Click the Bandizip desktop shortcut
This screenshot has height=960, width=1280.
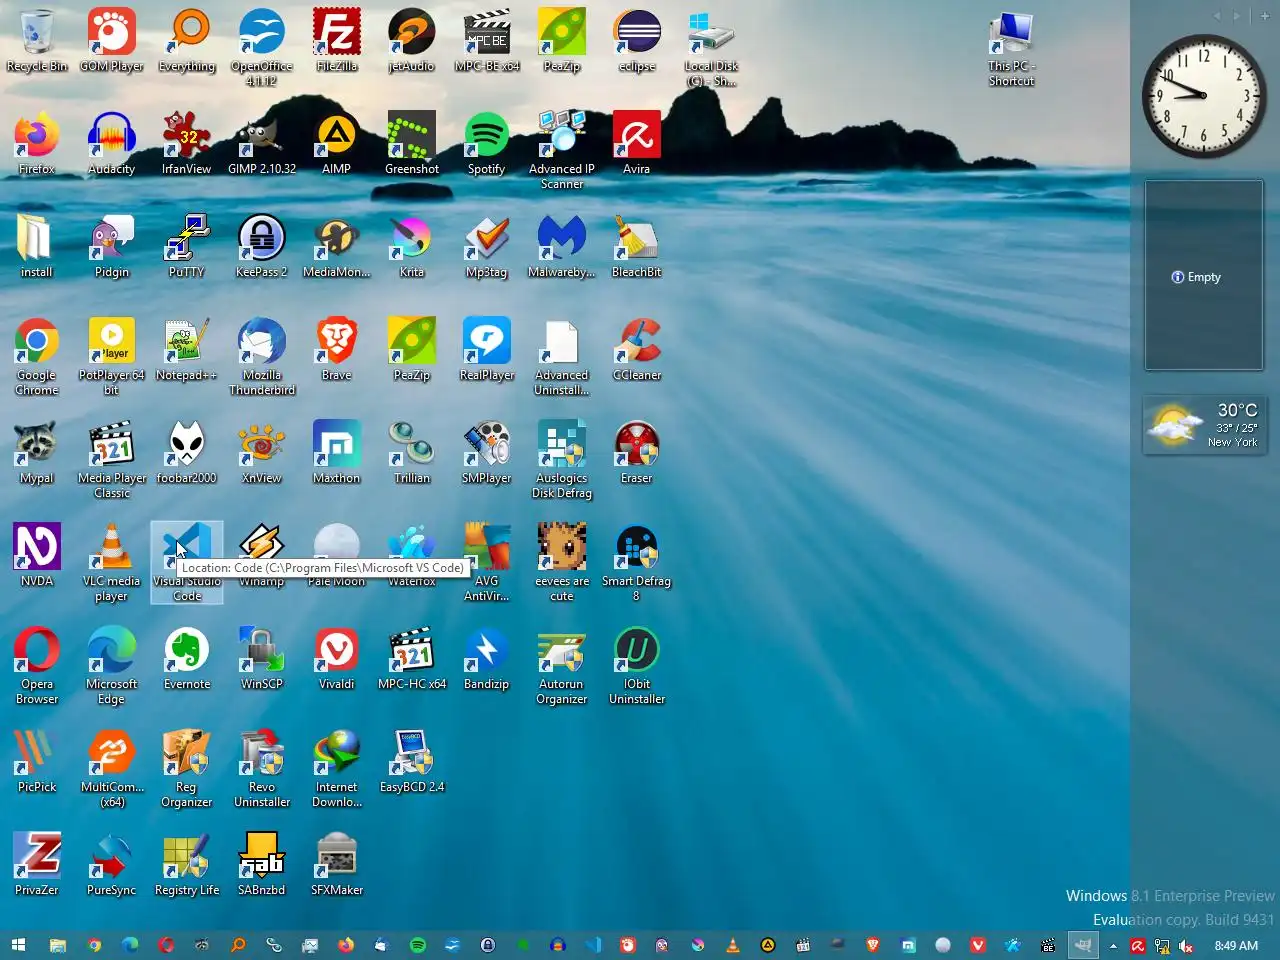(x=487, y=659)
